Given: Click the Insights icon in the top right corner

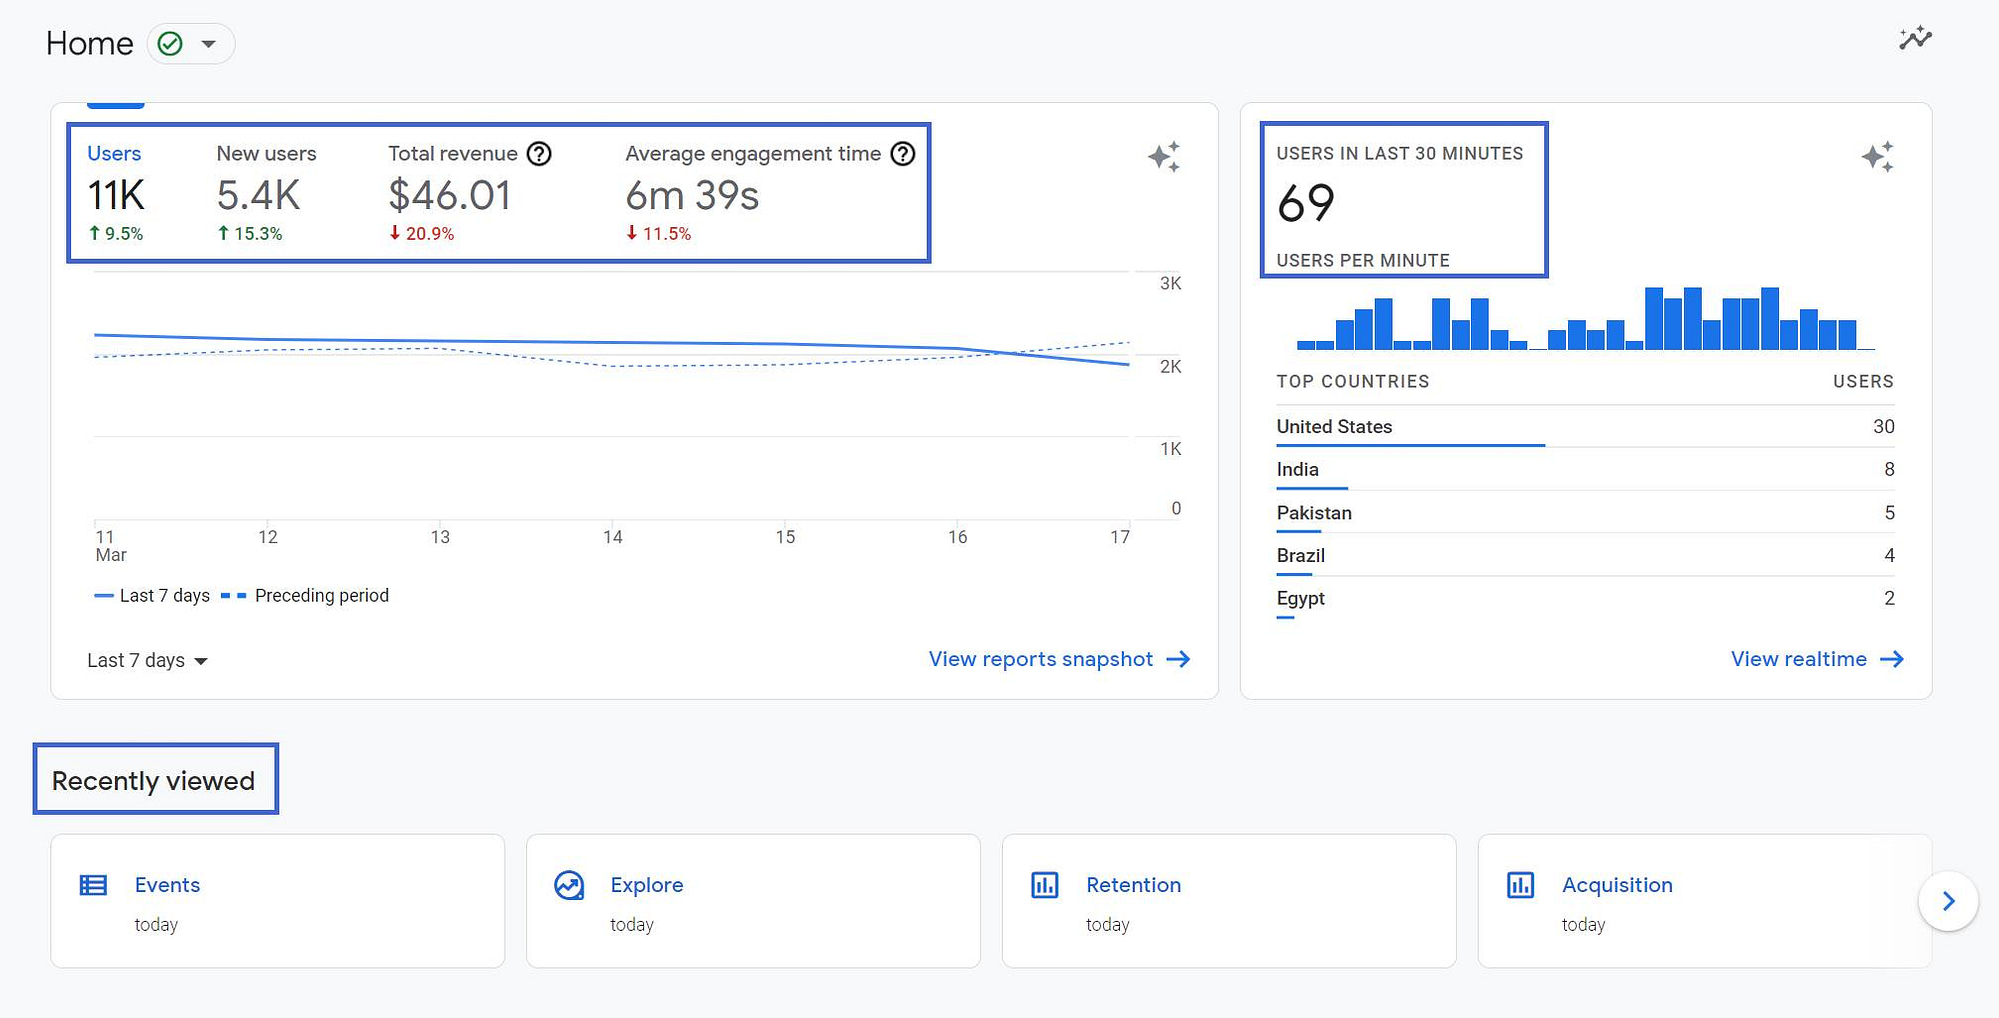Looking at the screenshot, I should tap(1915, 38).
